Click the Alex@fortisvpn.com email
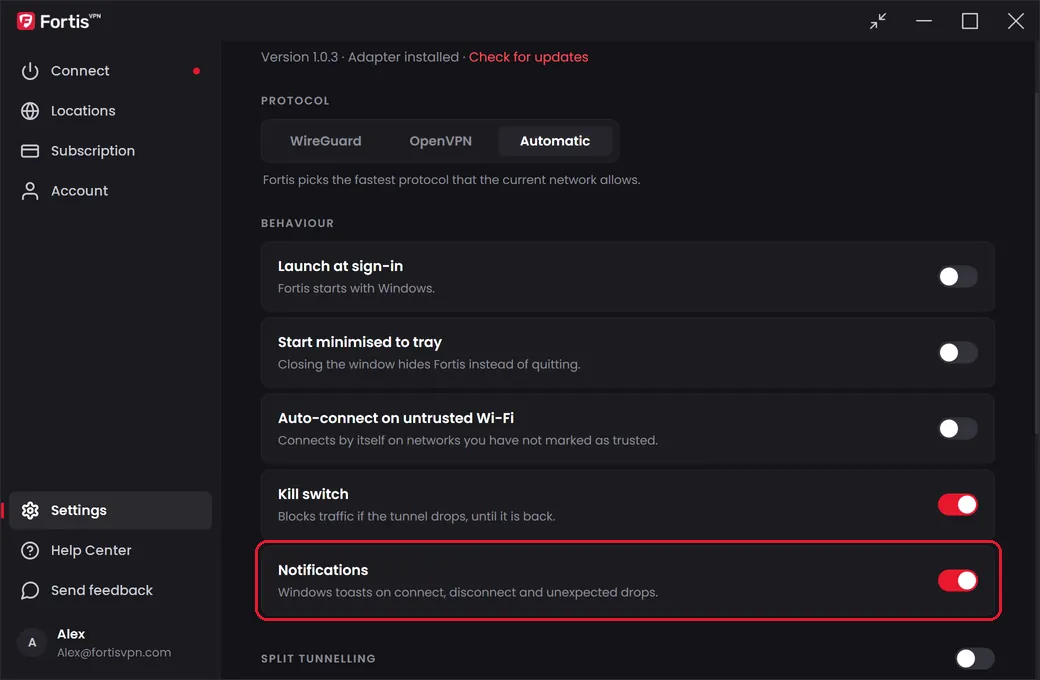 coord(114,653)
